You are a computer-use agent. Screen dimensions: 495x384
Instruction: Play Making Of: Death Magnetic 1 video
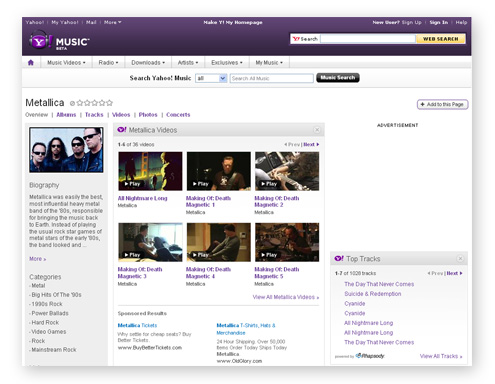[219, 171]
